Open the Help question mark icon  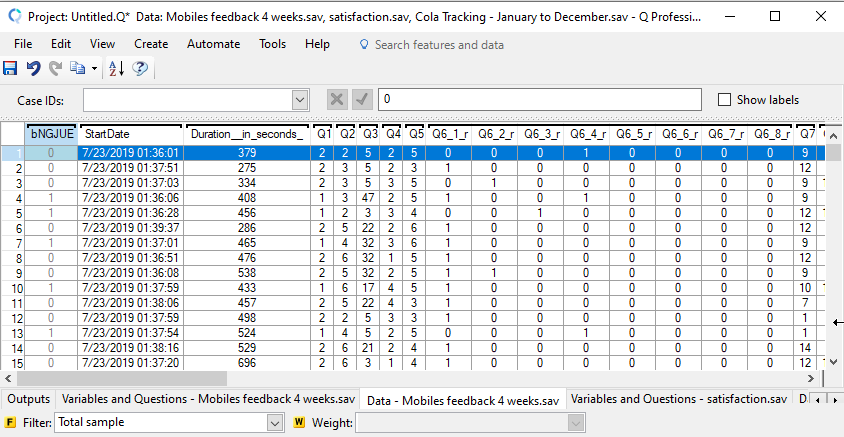pyautogui.click(x=140, y=68)
